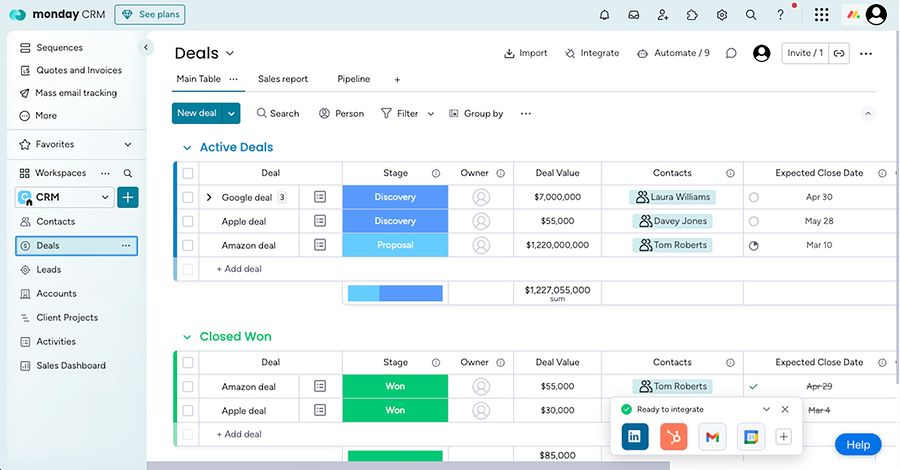The height and width of the screenshot is (470, 900).
Task: Click the Import button
Action: click(526, 53)
